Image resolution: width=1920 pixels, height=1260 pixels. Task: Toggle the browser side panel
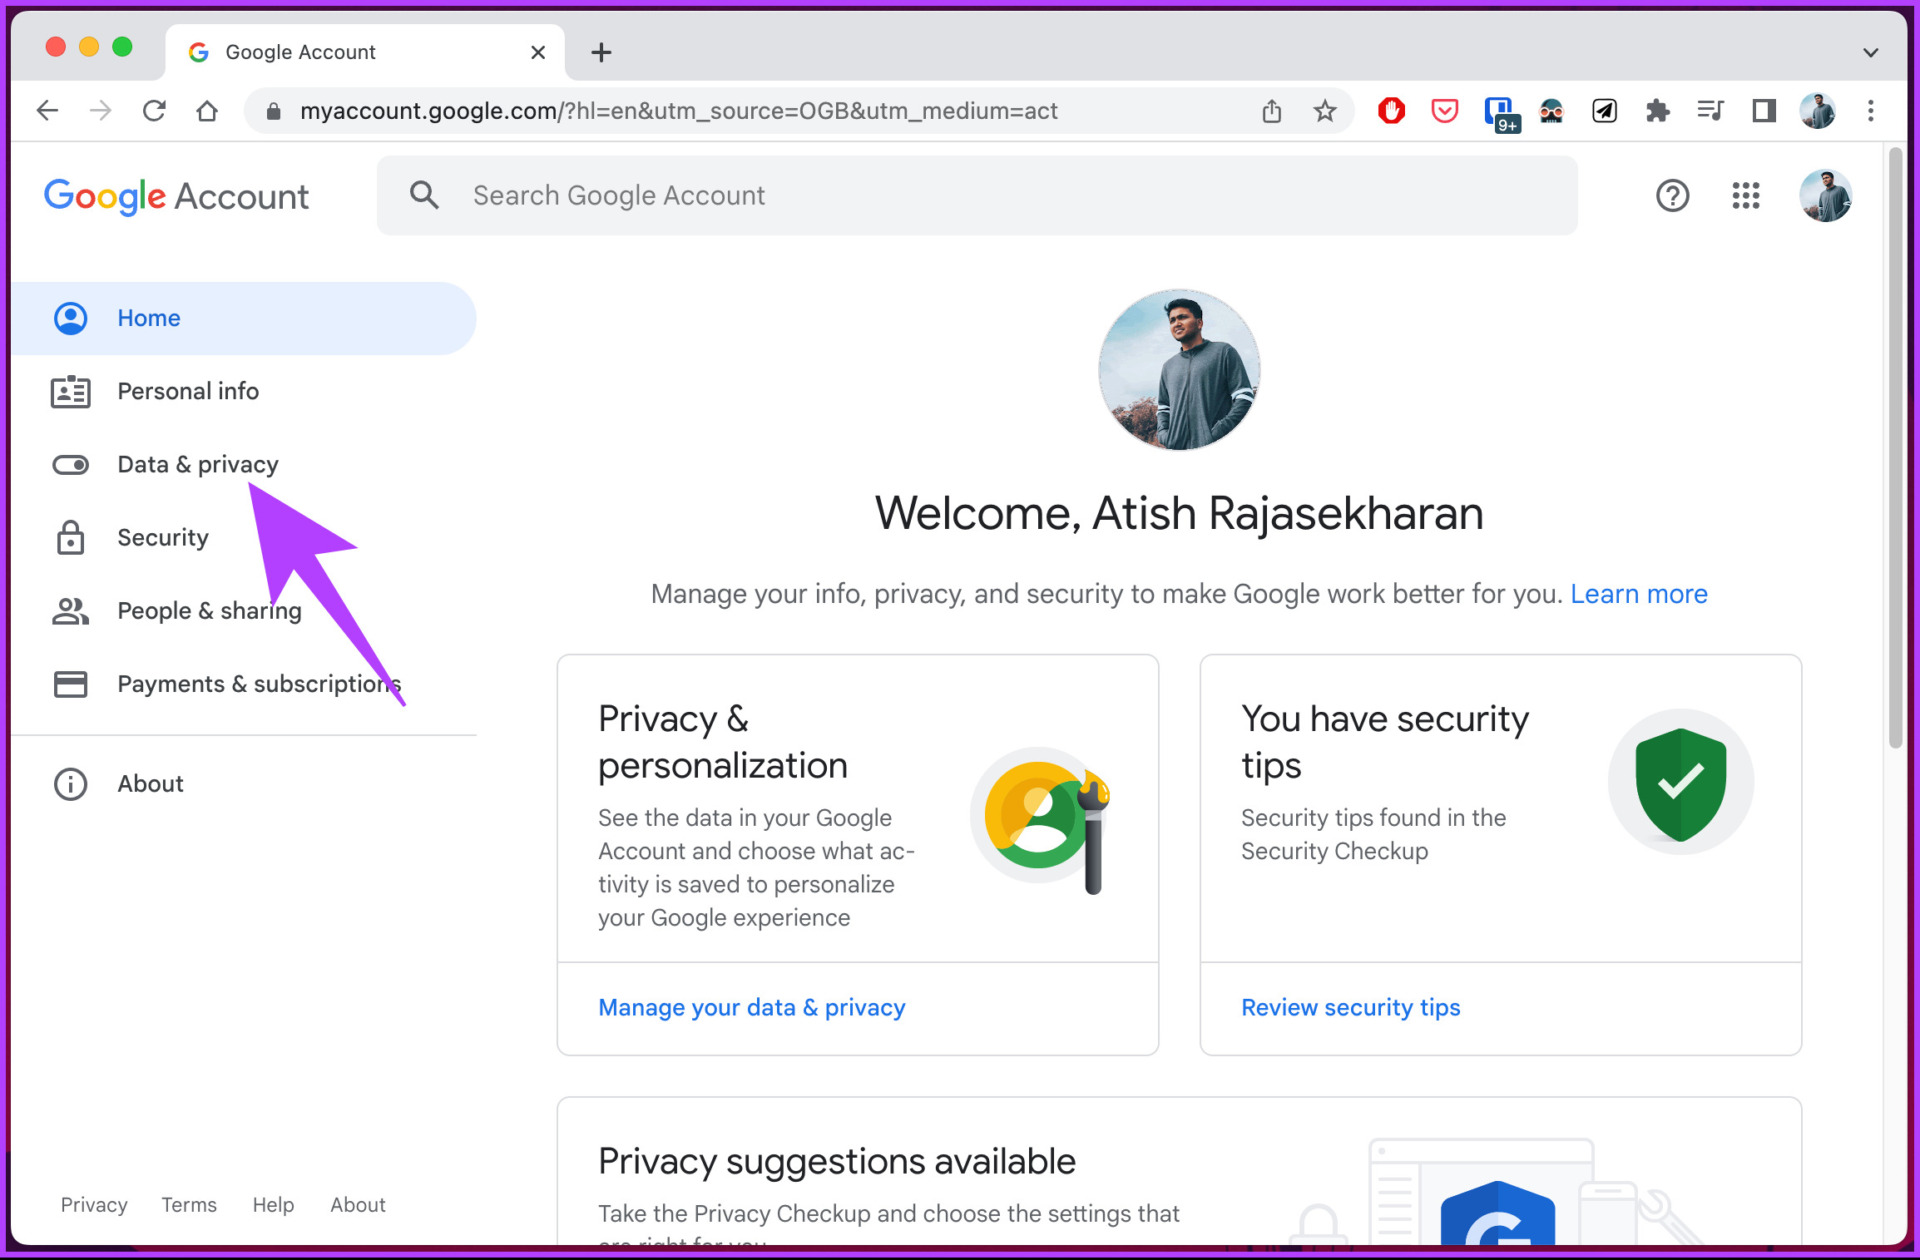click(x=1764, y=111)
